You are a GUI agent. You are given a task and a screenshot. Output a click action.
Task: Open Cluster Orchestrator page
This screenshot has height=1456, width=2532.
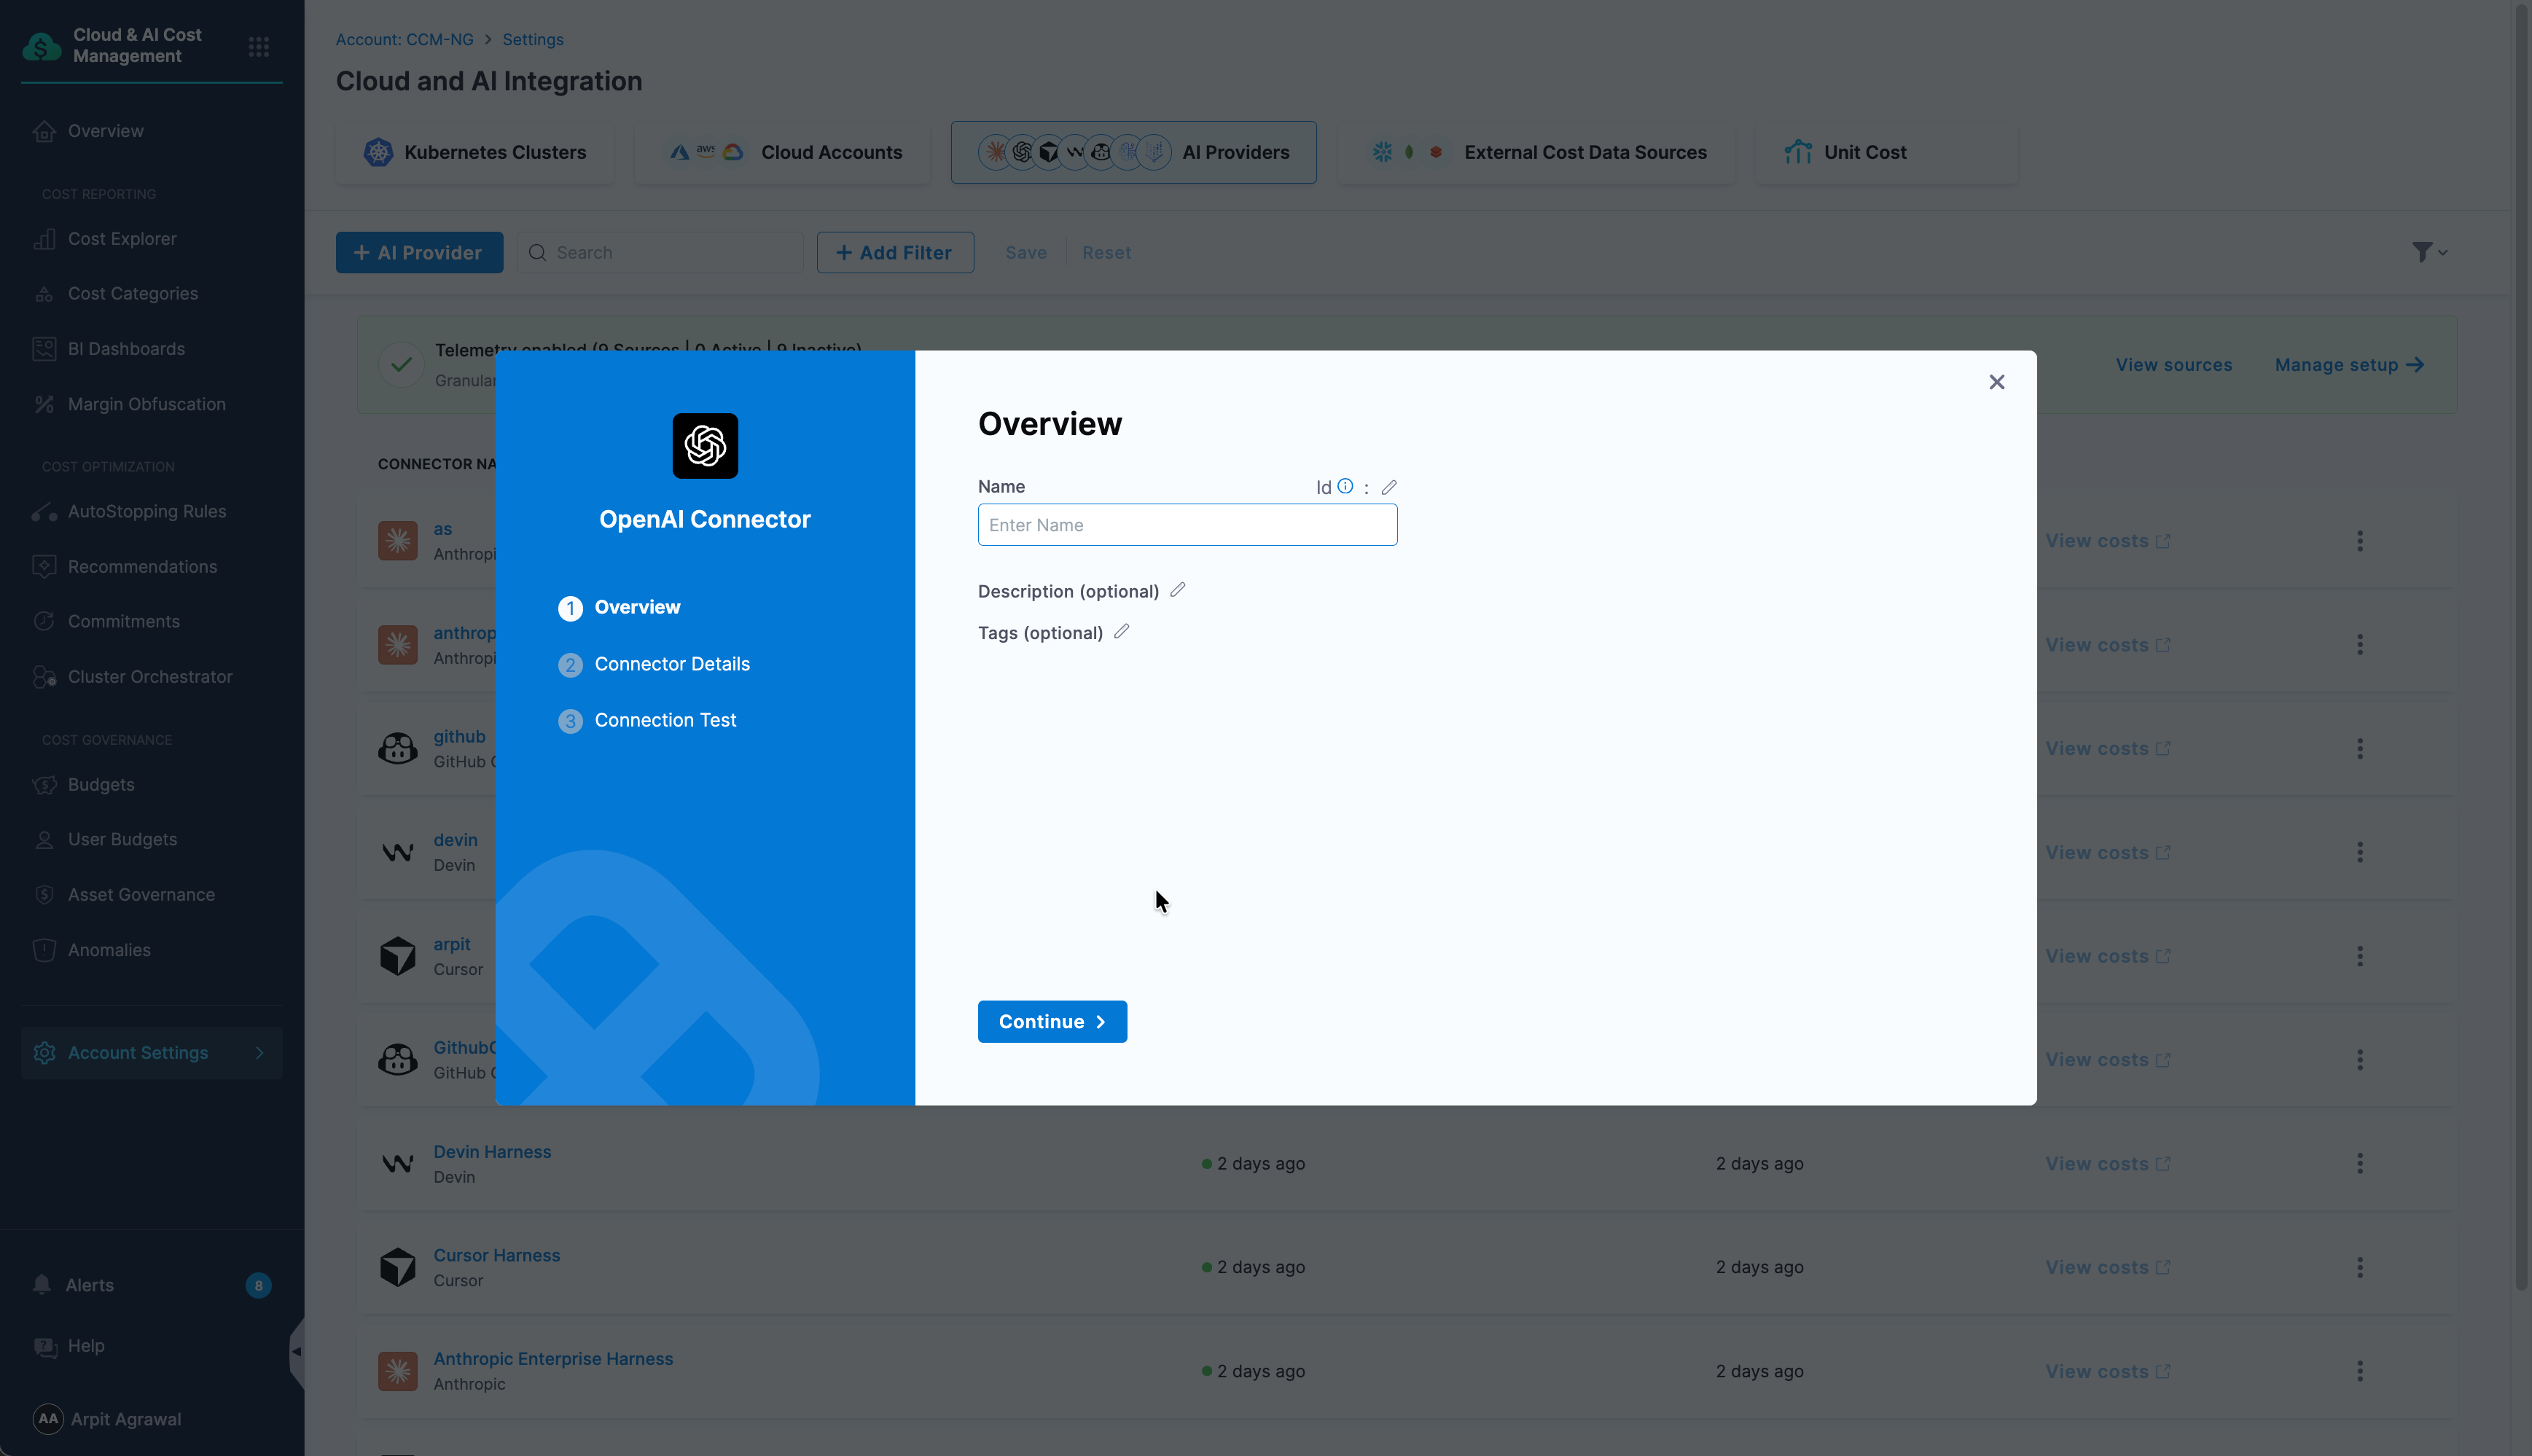tap(151, 677)
